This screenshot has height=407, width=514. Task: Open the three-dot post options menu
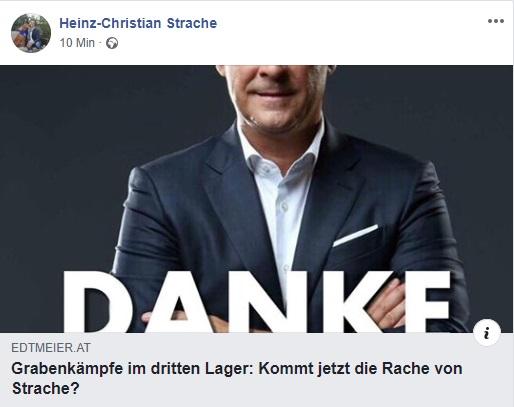[x=496, y=21]
